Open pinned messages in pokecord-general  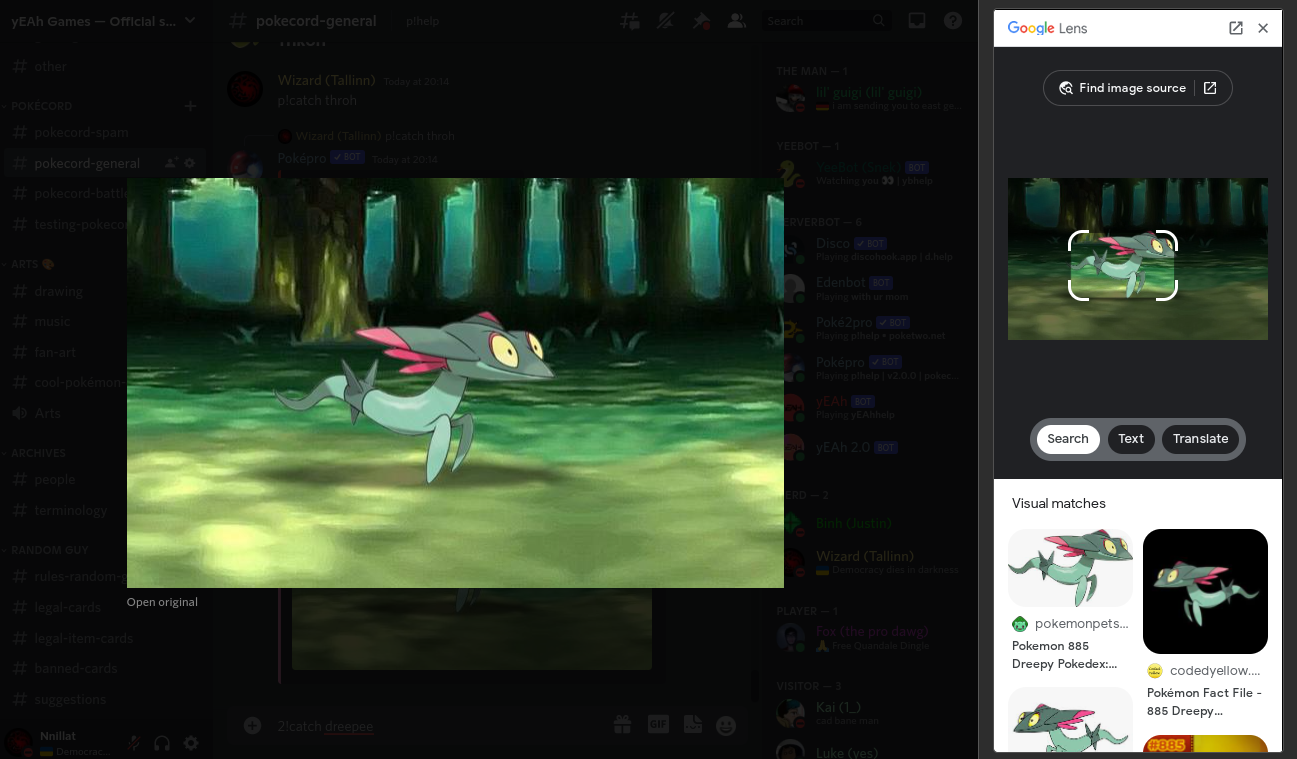[x=700, y=21]
